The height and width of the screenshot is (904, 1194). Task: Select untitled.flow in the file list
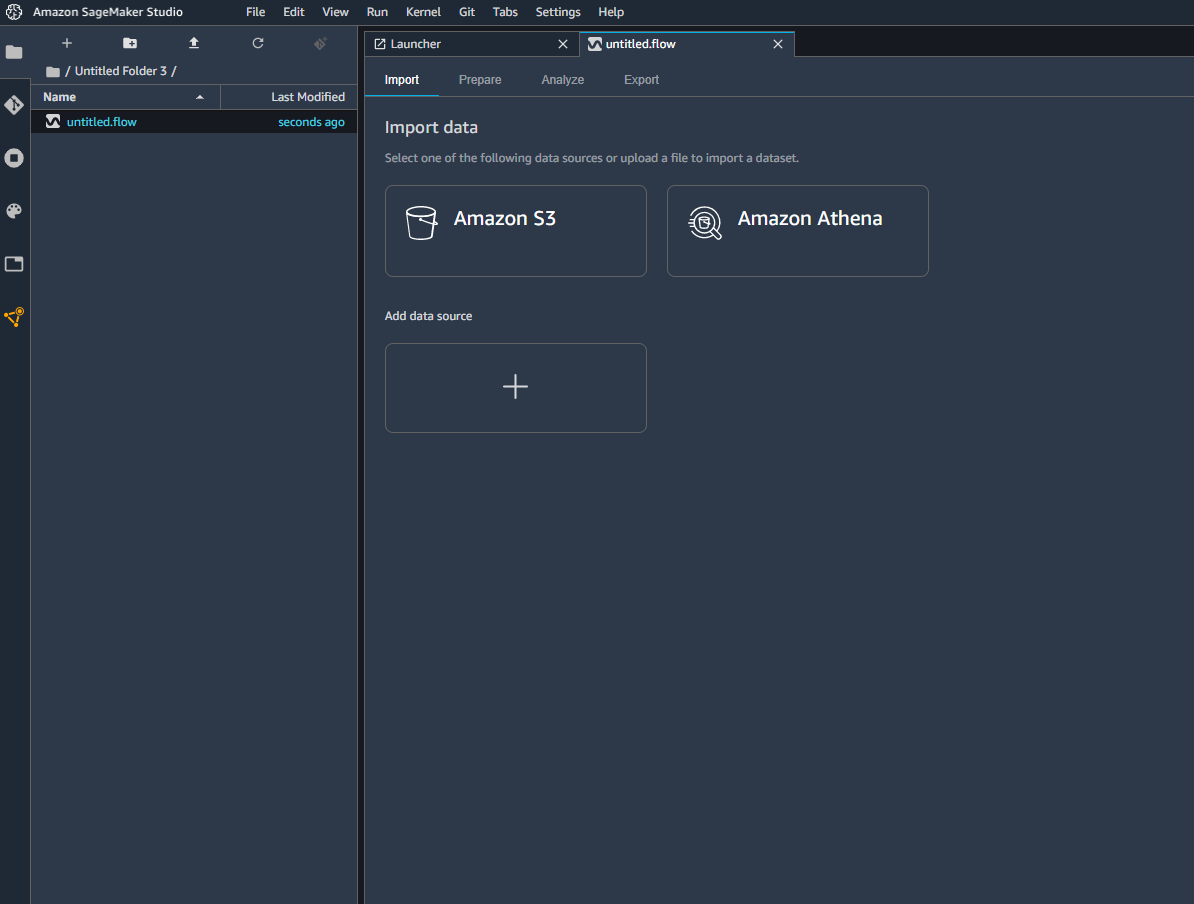coord(102,122)
